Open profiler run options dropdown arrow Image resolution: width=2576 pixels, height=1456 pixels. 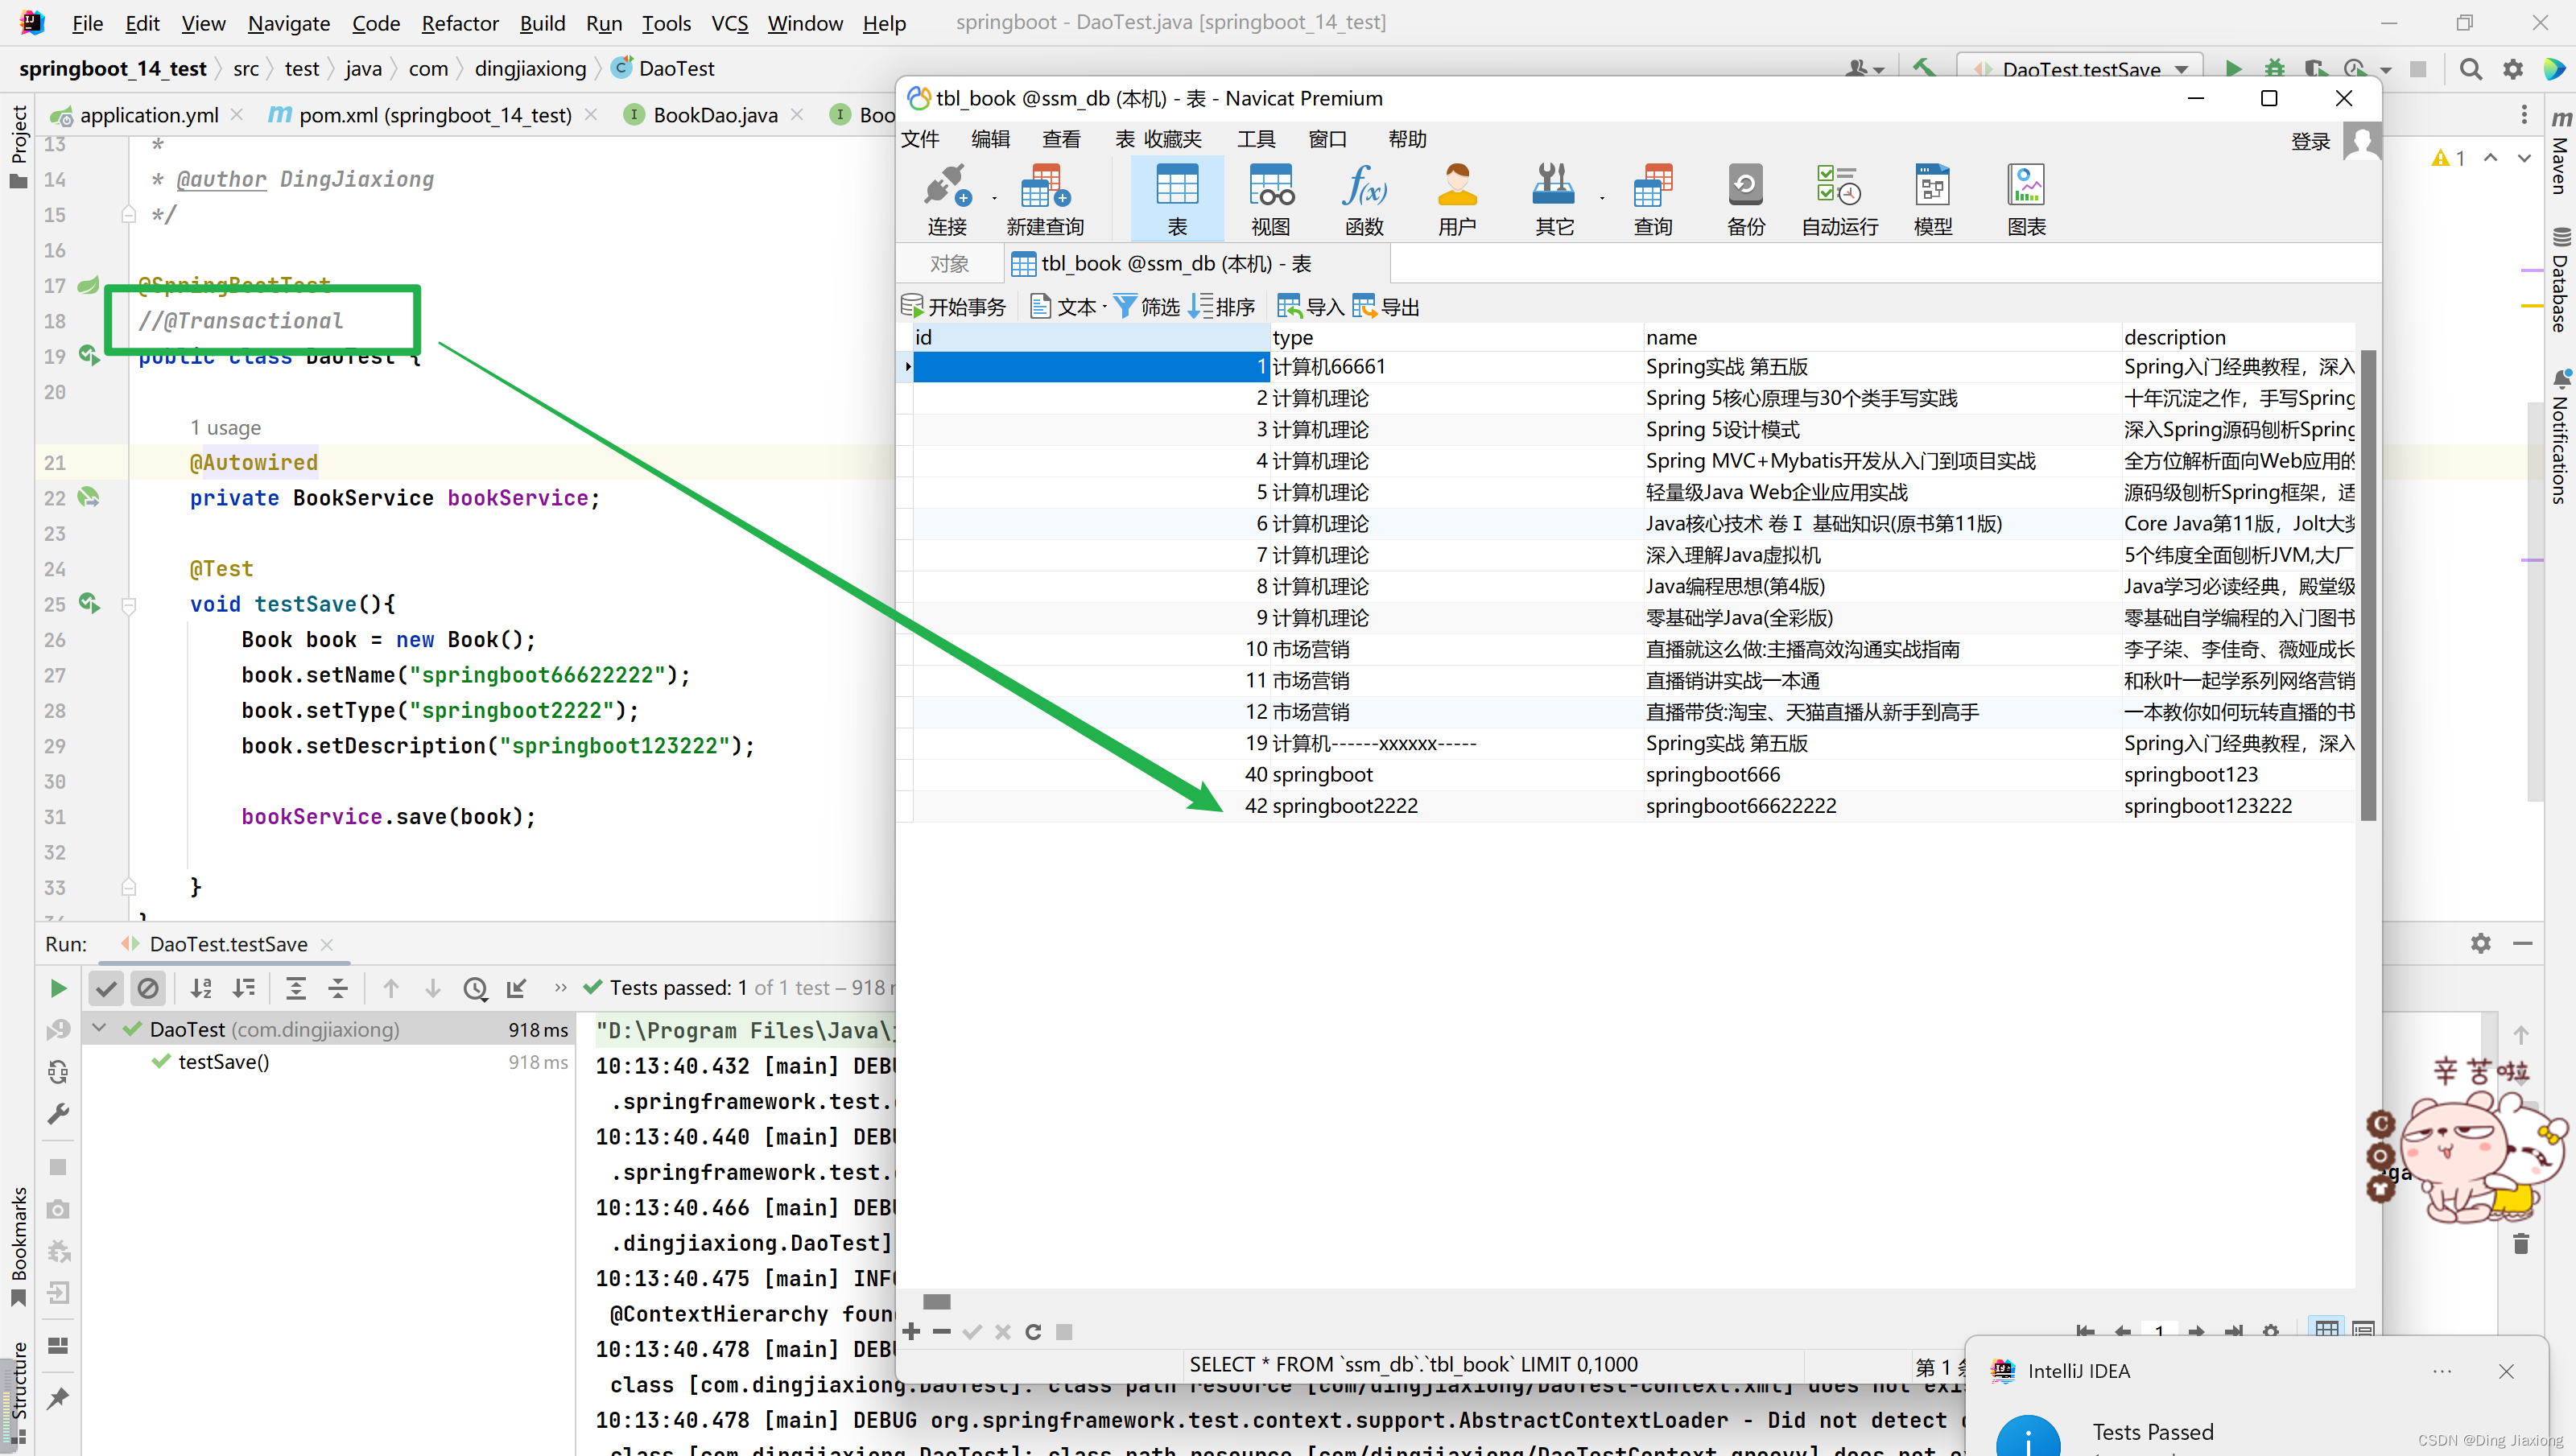pos(2386,70)
